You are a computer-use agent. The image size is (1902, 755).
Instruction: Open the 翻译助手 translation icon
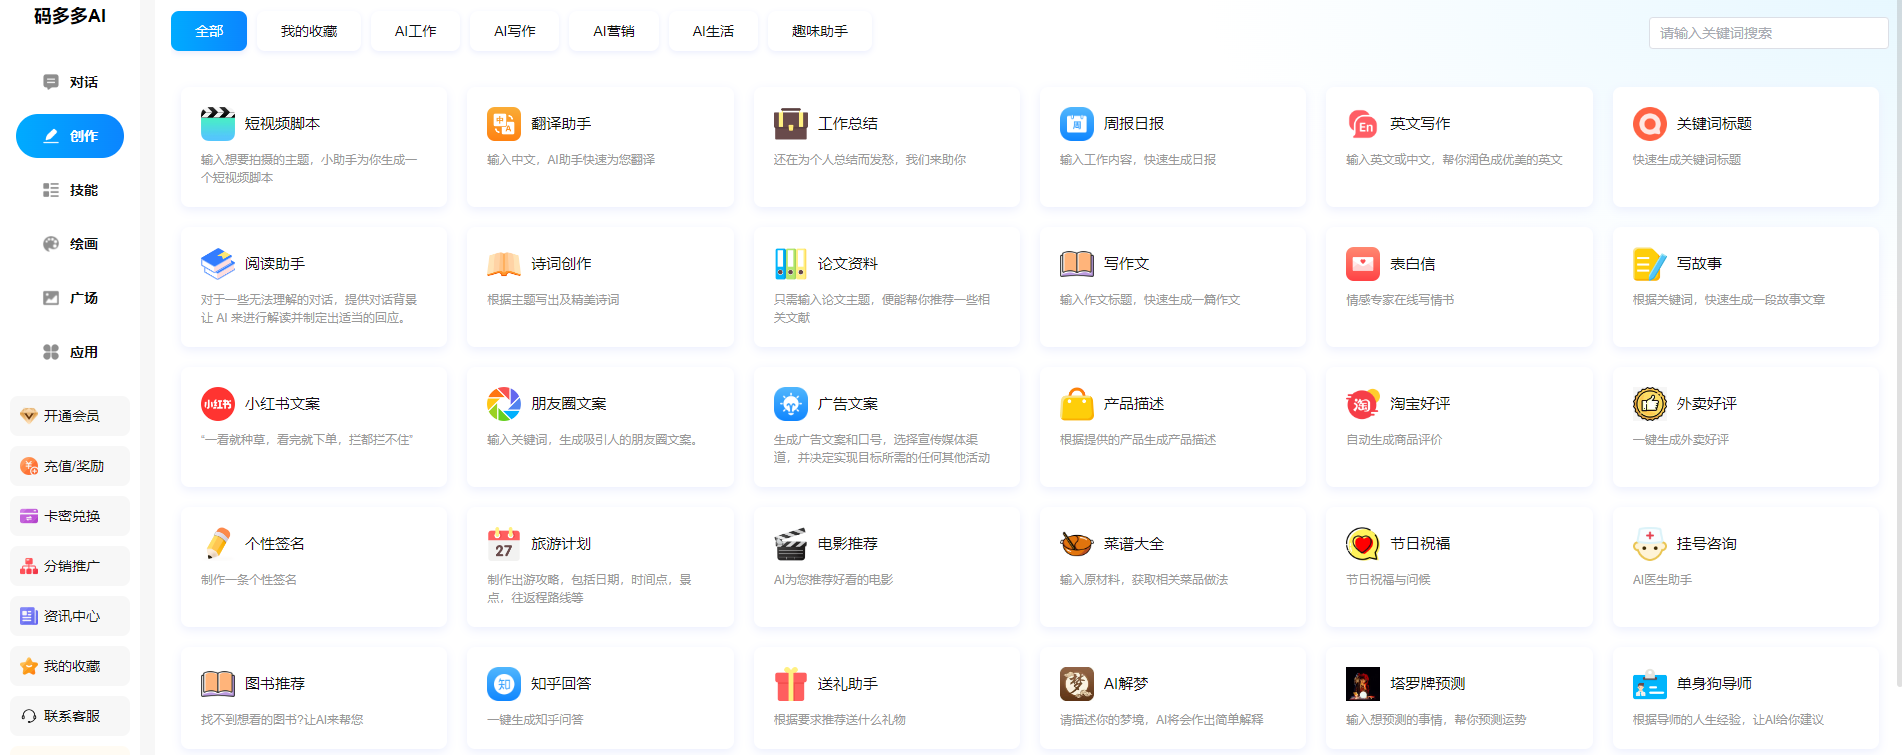point(504,124)
